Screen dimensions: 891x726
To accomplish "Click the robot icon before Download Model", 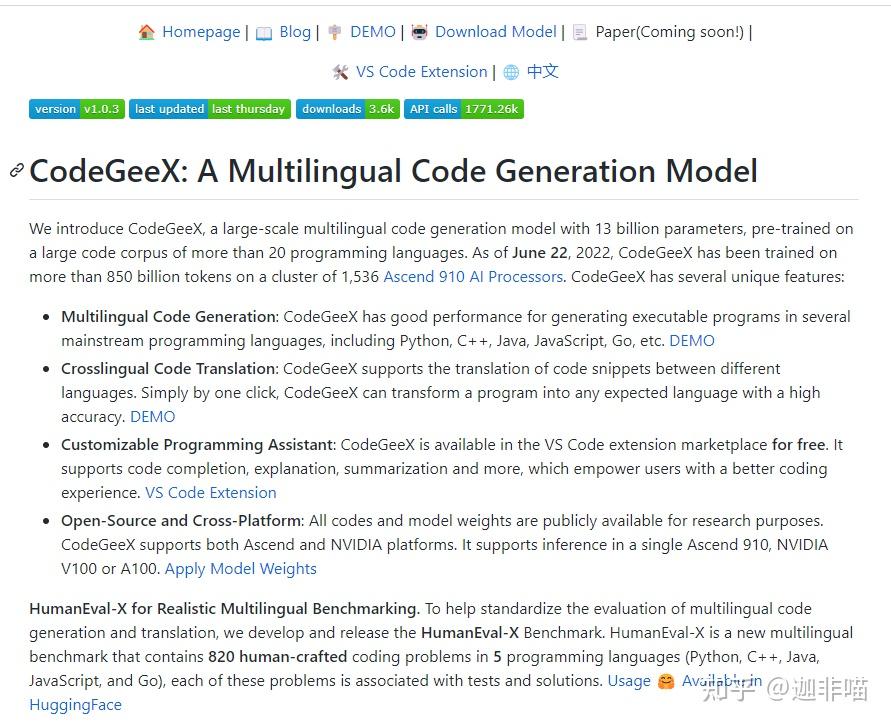I will tap(420, 31).
